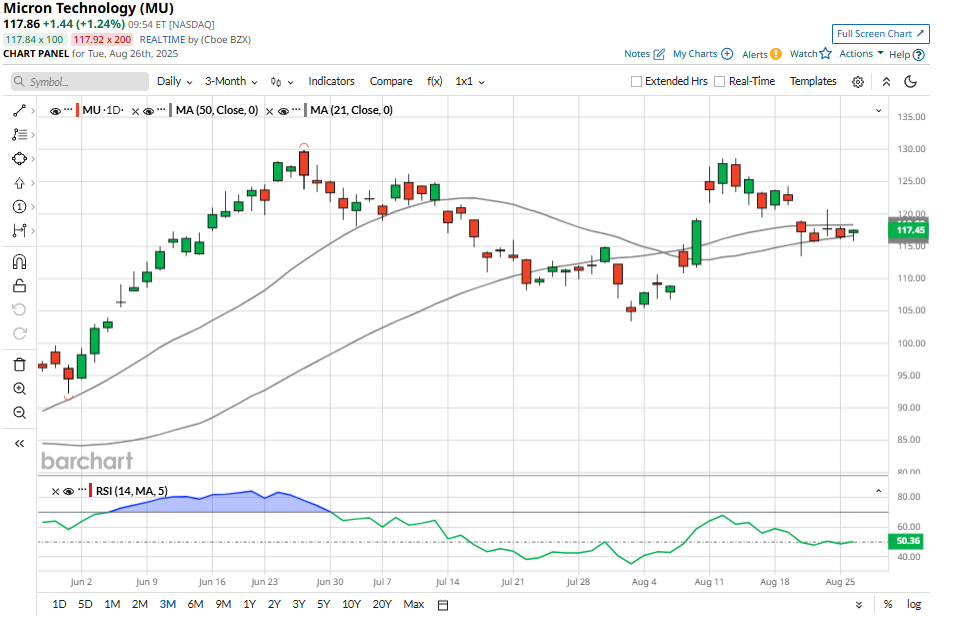Screen dimensions: 953x640
Task: Open Full Screen Chart
Action: pyautogui.click(x=880, y=34)
